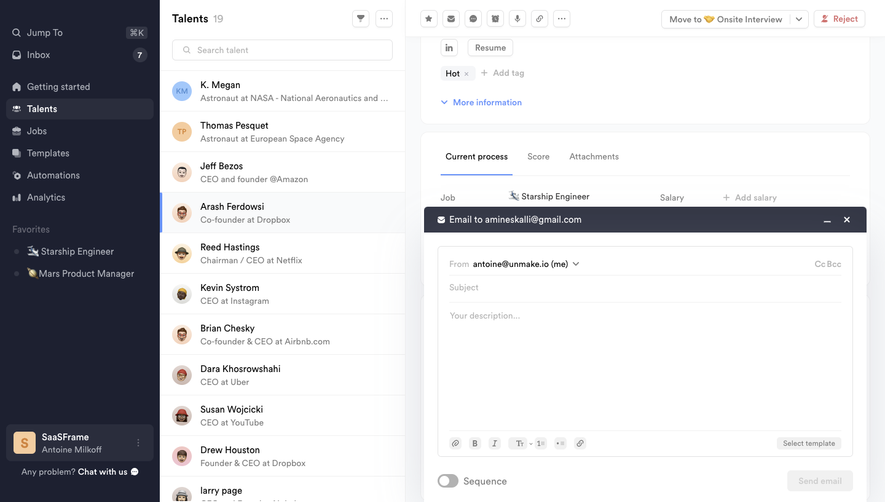Open the LinkedIn profile icon
Viewport: 885px width, 502px height.
pos(449,48)
